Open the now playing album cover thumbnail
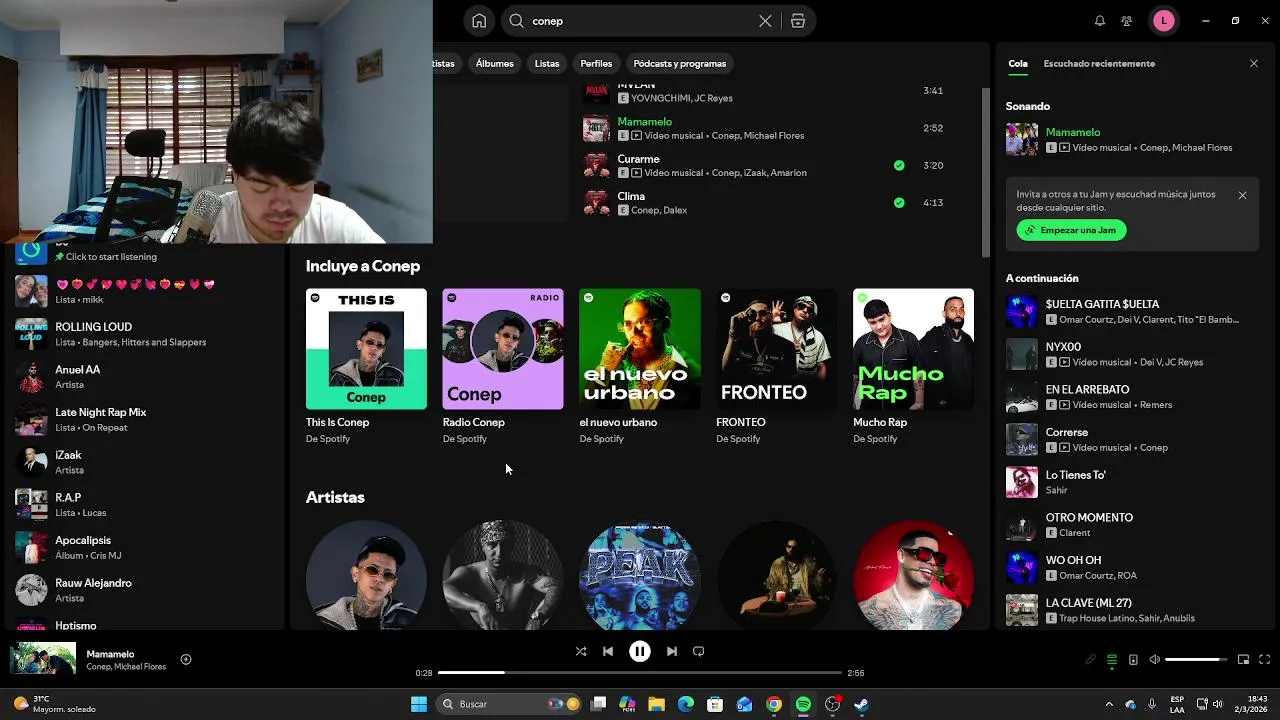1280x720 pixels. pos(43,659)
